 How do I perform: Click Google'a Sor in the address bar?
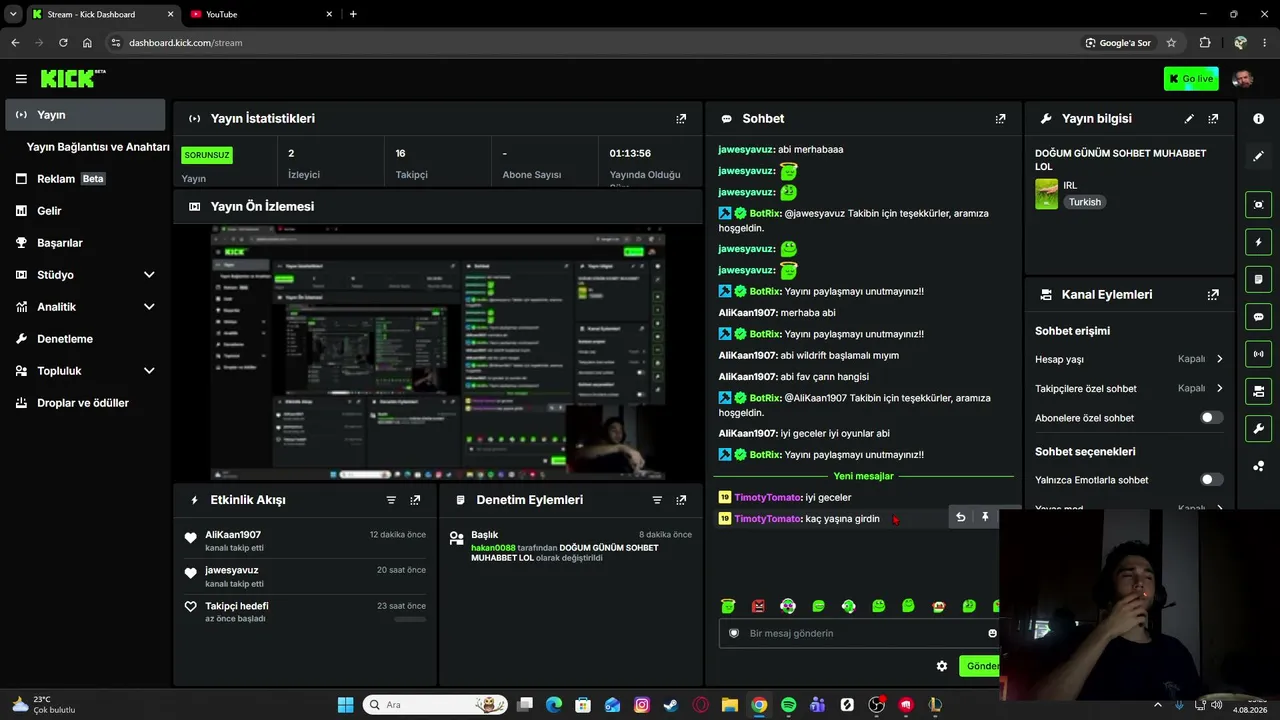[x=1118, y=43]
